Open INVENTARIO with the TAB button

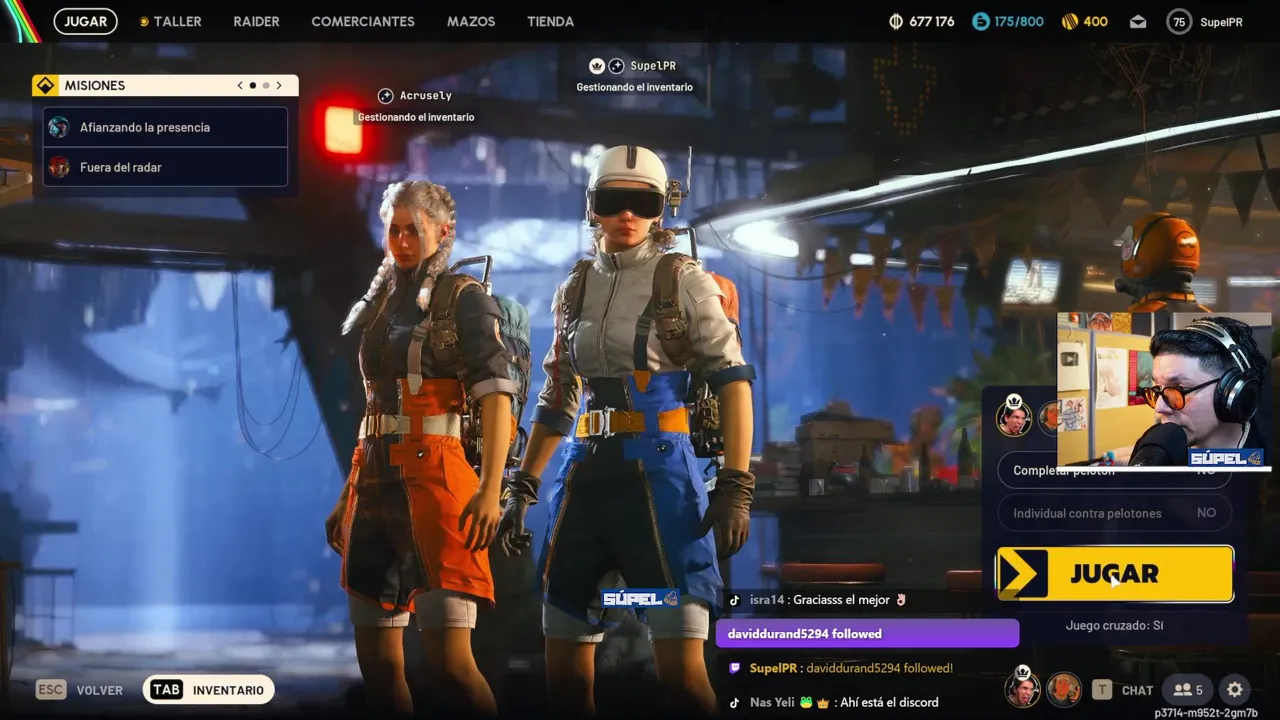tap(209, 690)
